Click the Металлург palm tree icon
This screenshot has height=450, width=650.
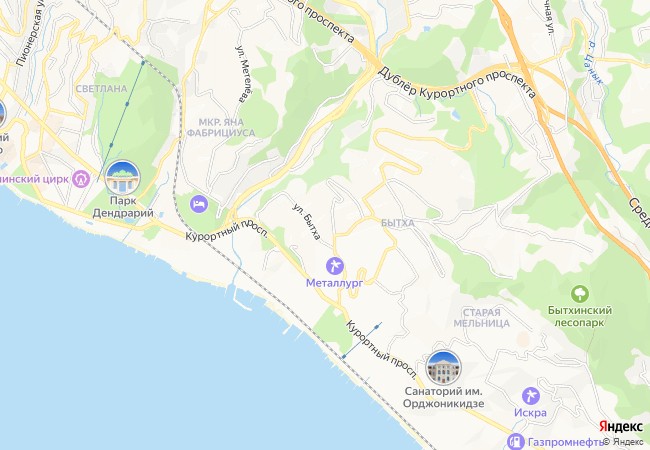click(335, 266)
